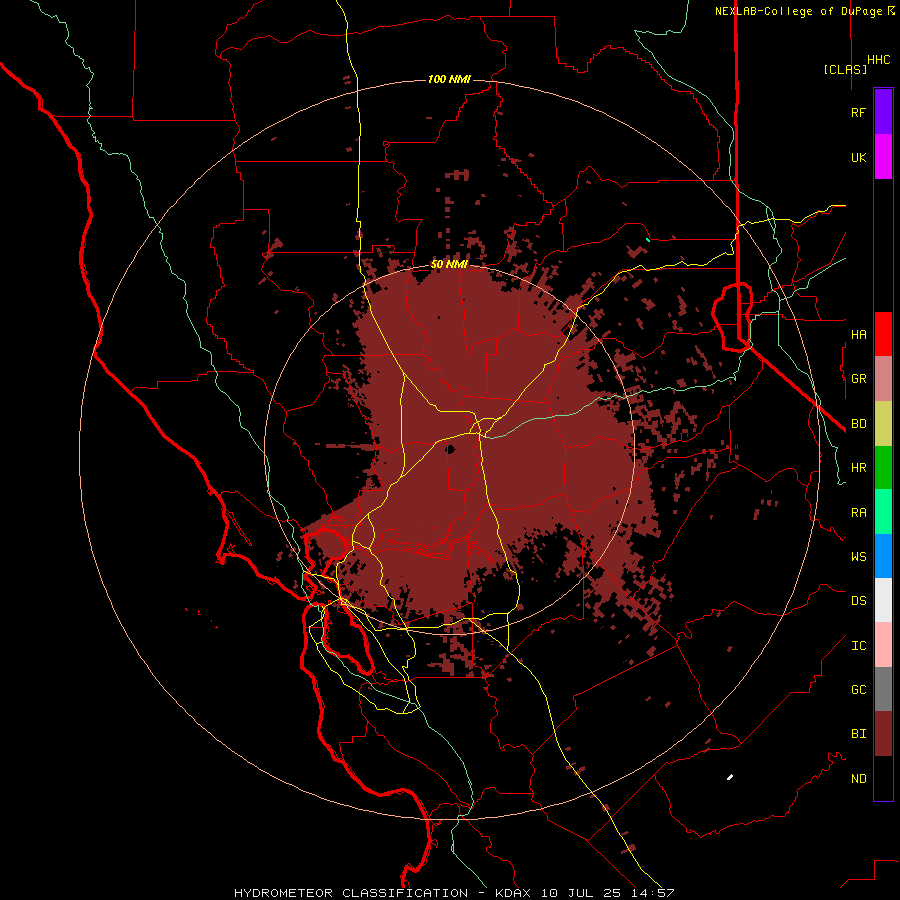Click the GR legend label
Viewport: 900px width, 900px height.
858,379
